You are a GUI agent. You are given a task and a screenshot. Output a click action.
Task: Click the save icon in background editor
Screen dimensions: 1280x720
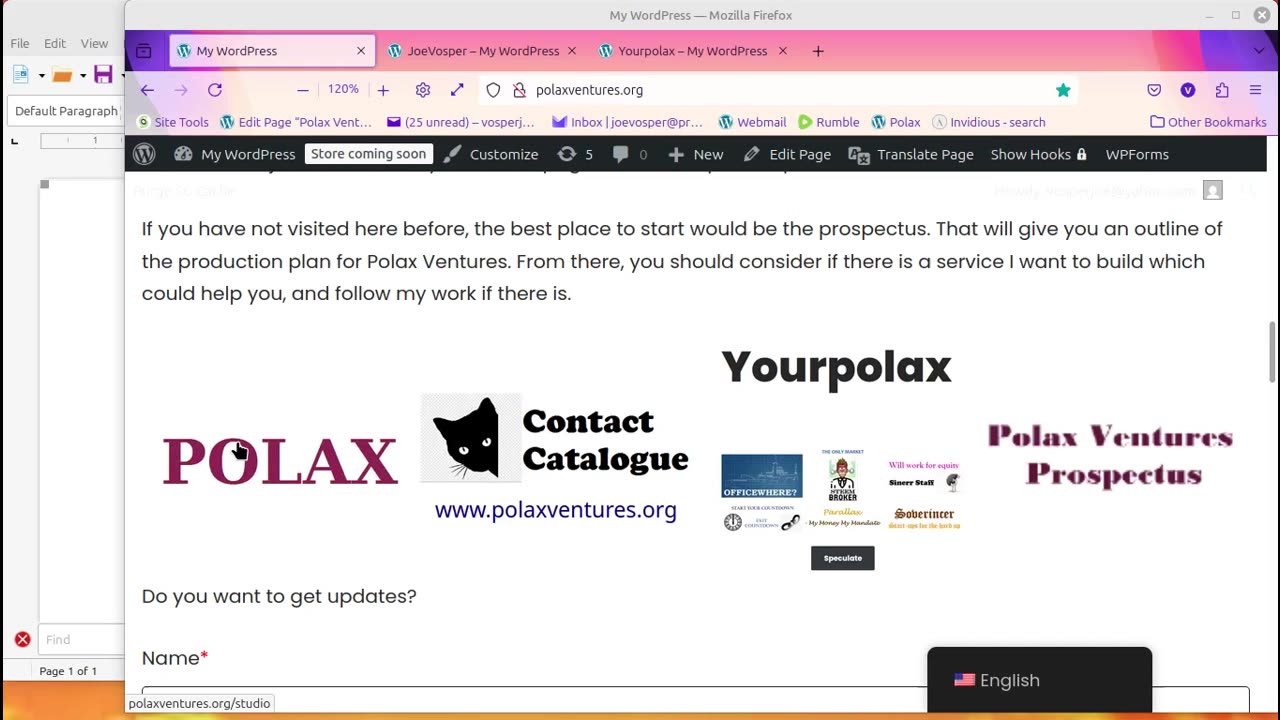(103, 74)
